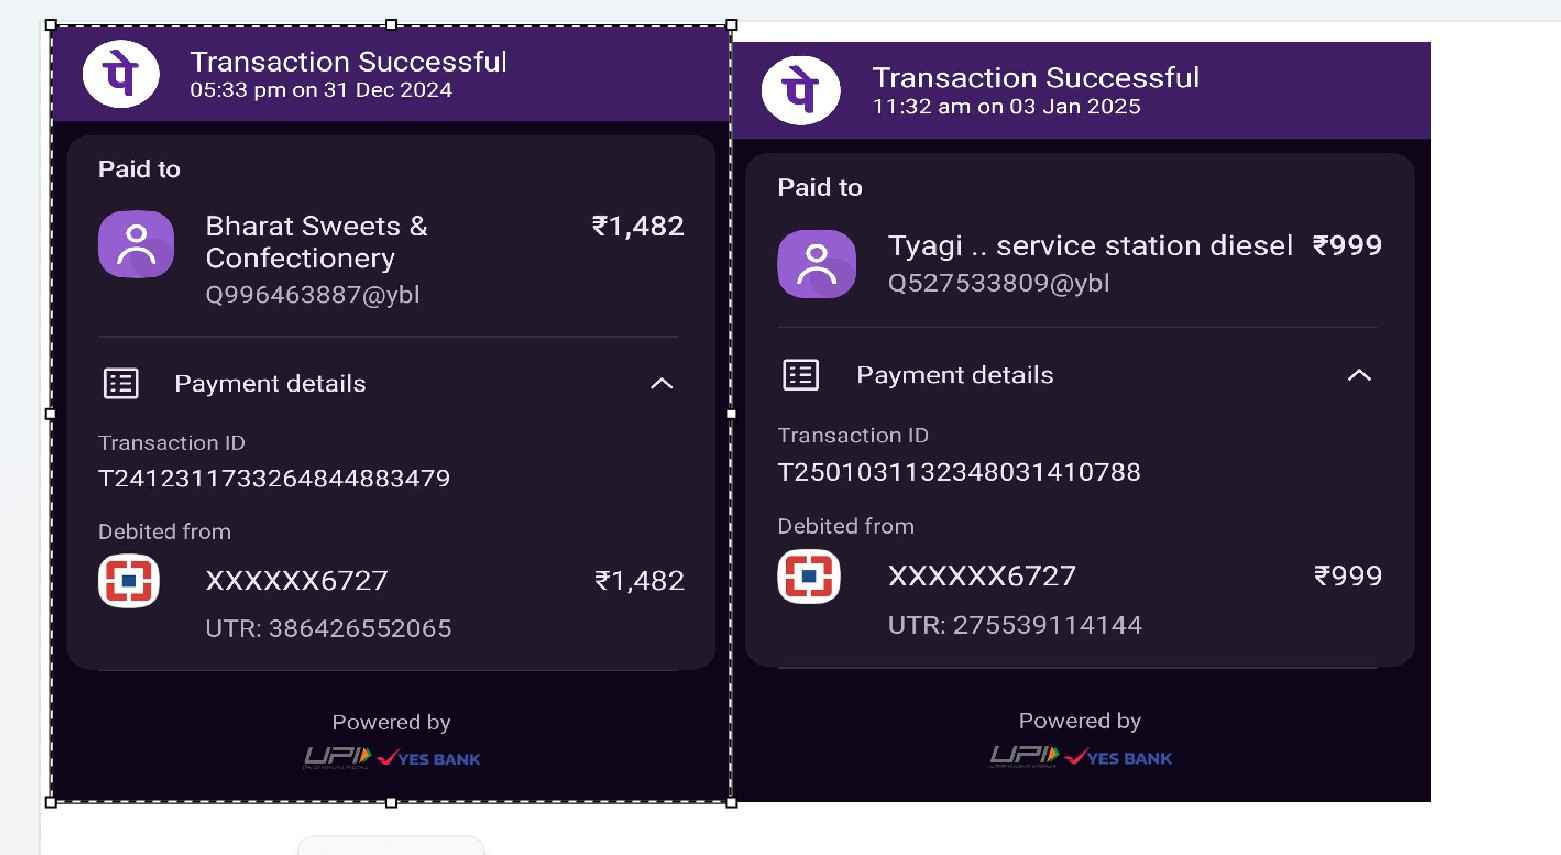Select the Bharat Sweets payee avatar icon
The height and width of the screenshot is (855, 1561).
coord(136,244)
